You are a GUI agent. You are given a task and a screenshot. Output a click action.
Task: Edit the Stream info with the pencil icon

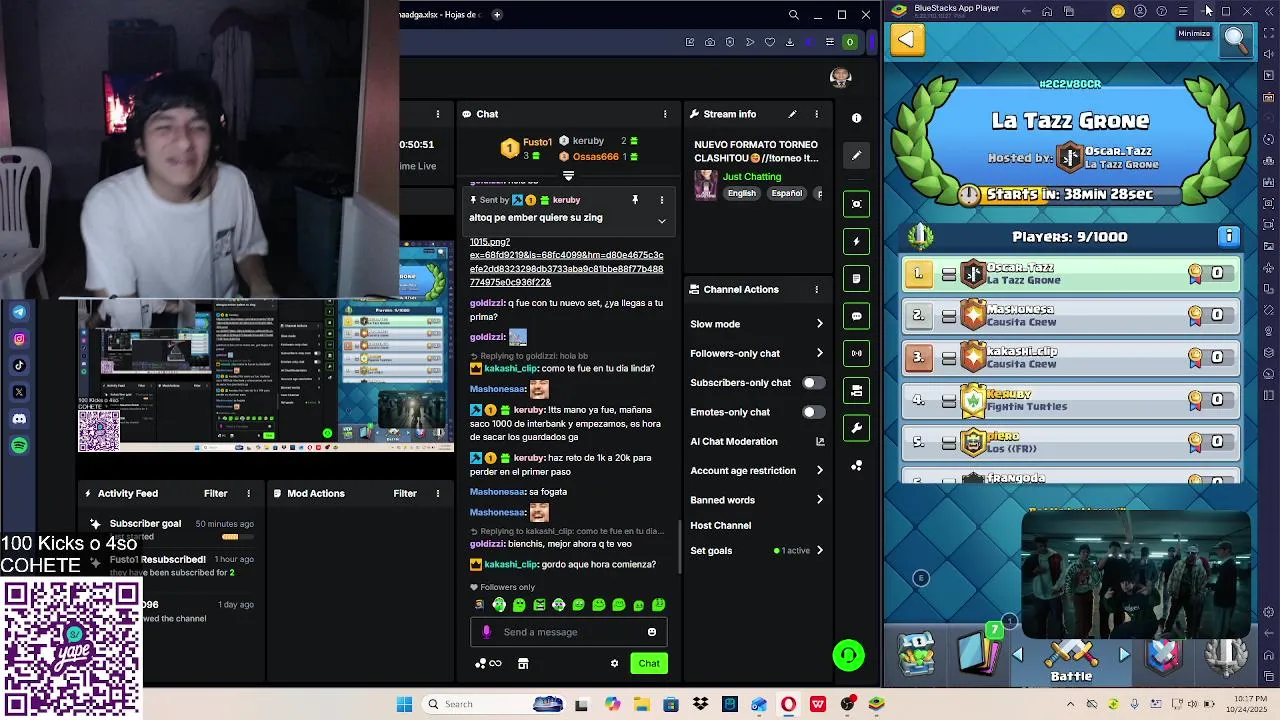[x=792, y=114]
